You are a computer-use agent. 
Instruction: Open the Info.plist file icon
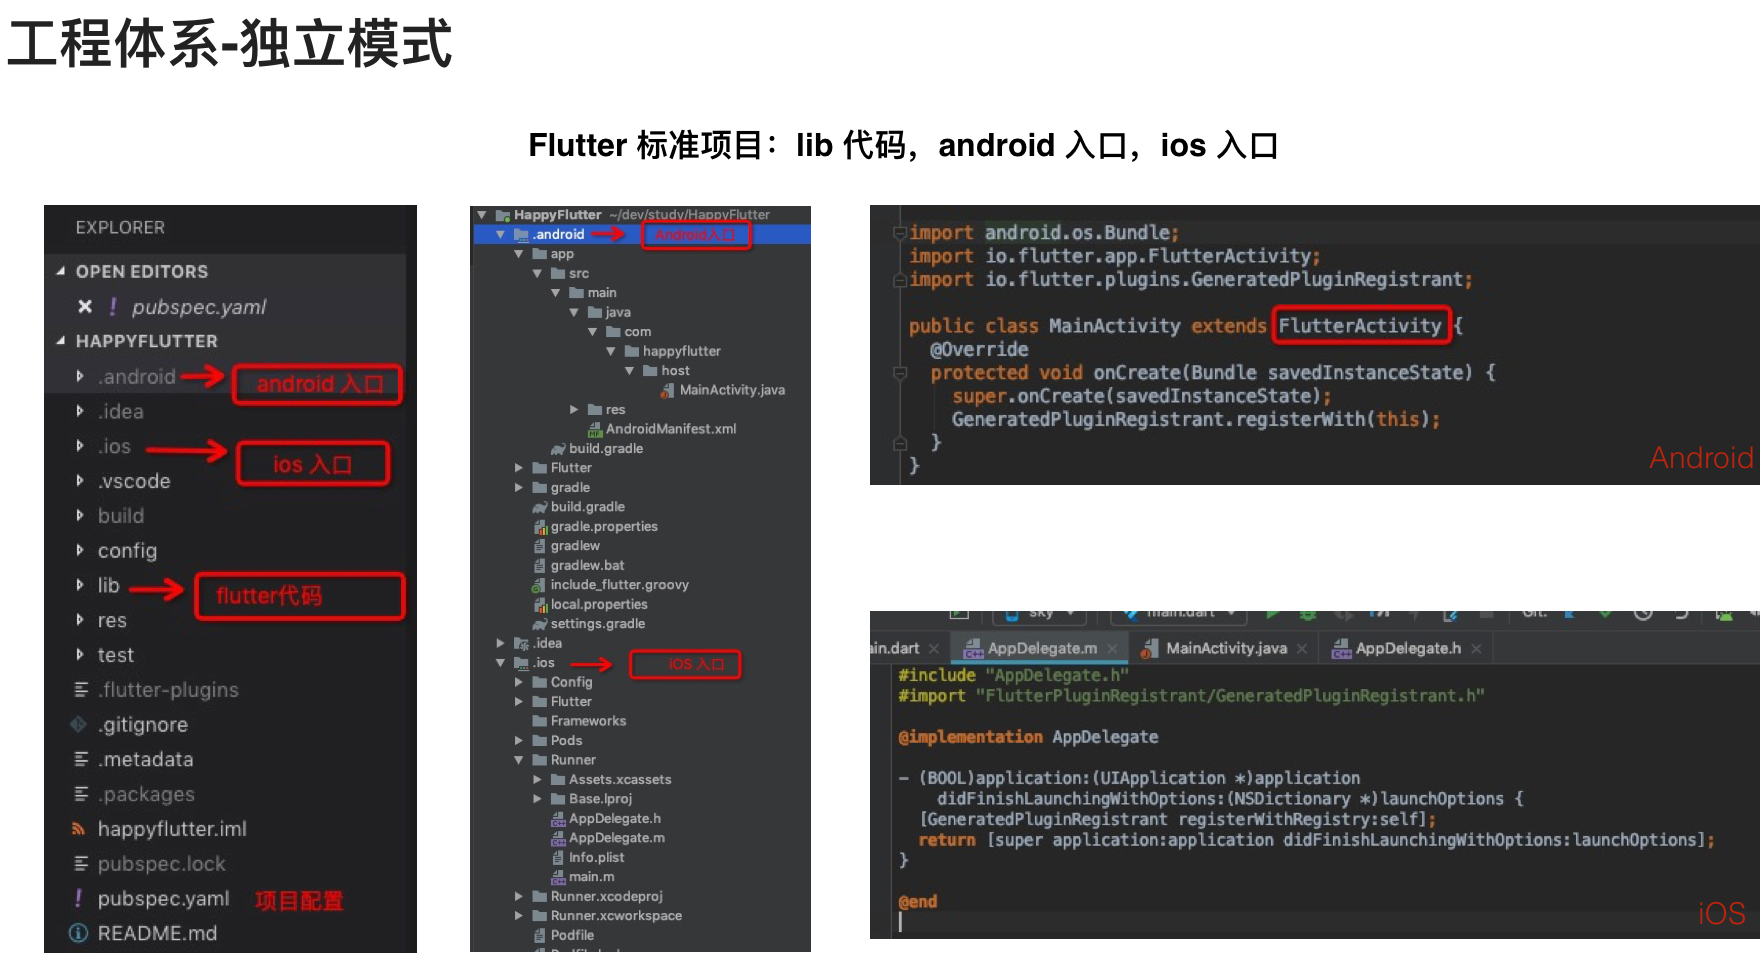coord(558,858)
